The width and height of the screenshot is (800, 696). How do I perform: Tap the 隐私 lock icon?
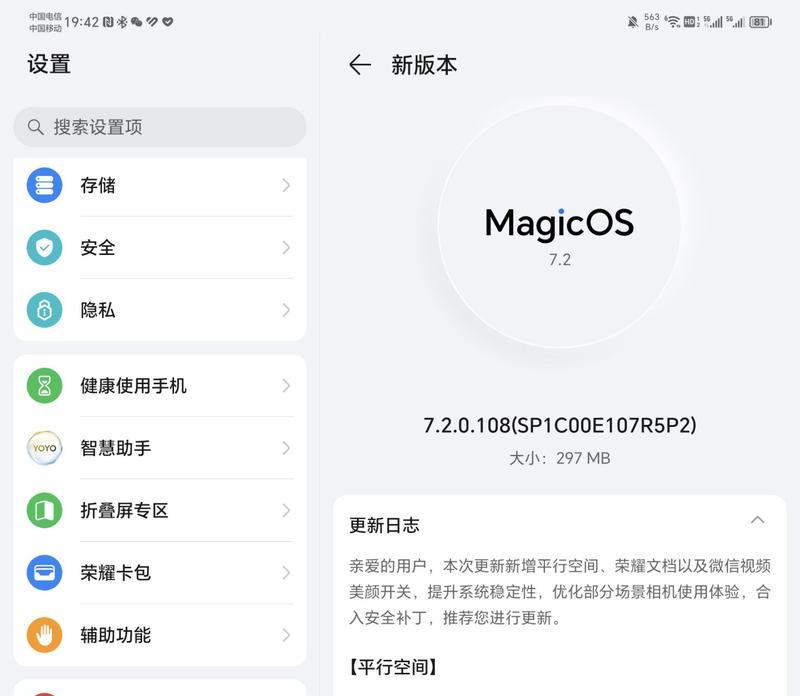click(44, 310)
